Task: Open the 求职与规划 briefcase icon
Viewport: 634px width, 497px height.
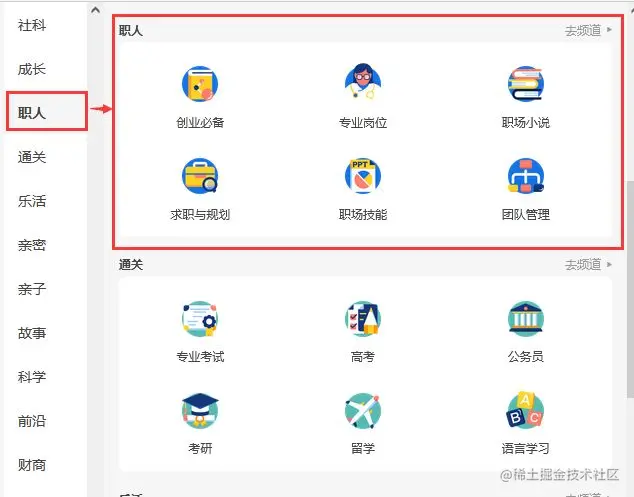Action: [200, 176]
